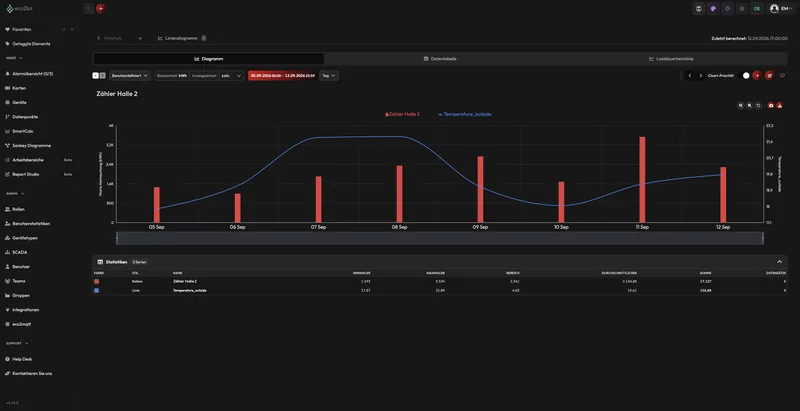This screenshot has width=800, height=411.
Task: Click the purple theme palette icon
Action: point(713,9)
